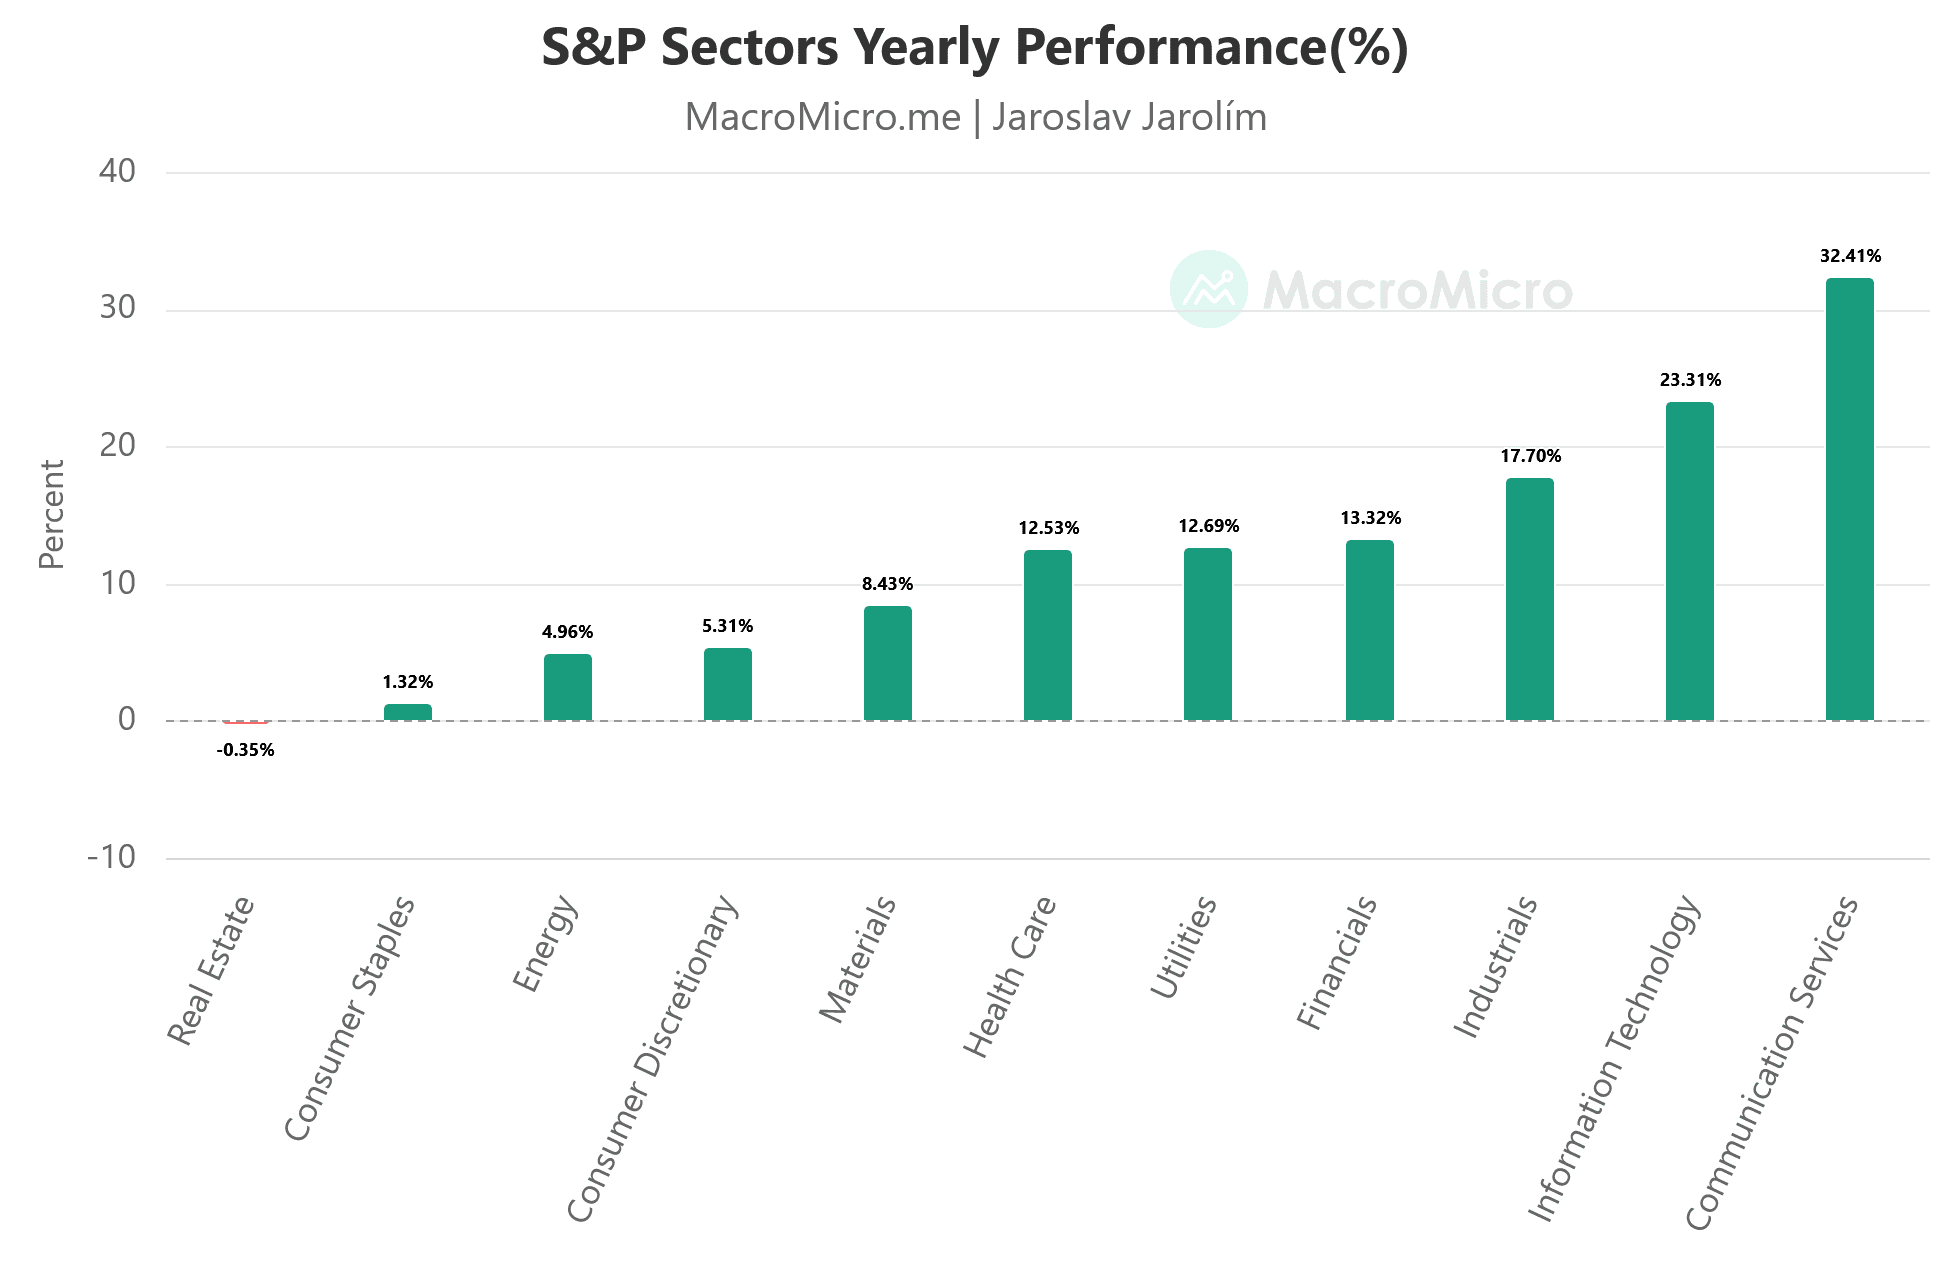Select the small Consumer Staples bar
Viewport: 1950px width, 1270px height.
coord(407,712)
